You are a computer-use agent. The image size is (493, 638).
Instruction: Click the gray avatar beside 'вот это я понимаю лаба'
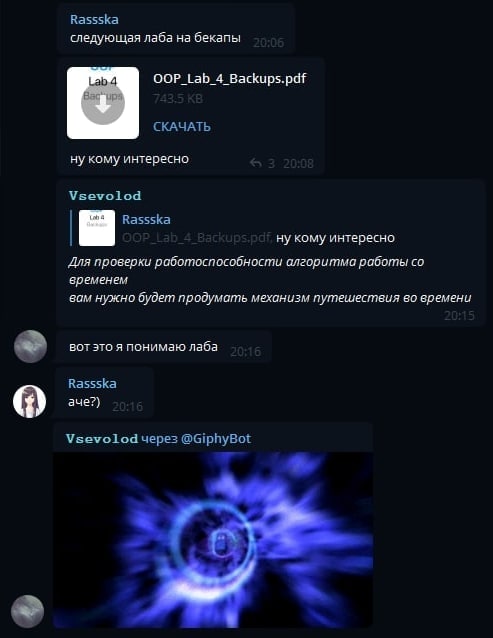pyautogui.click(x=30, y=346)
